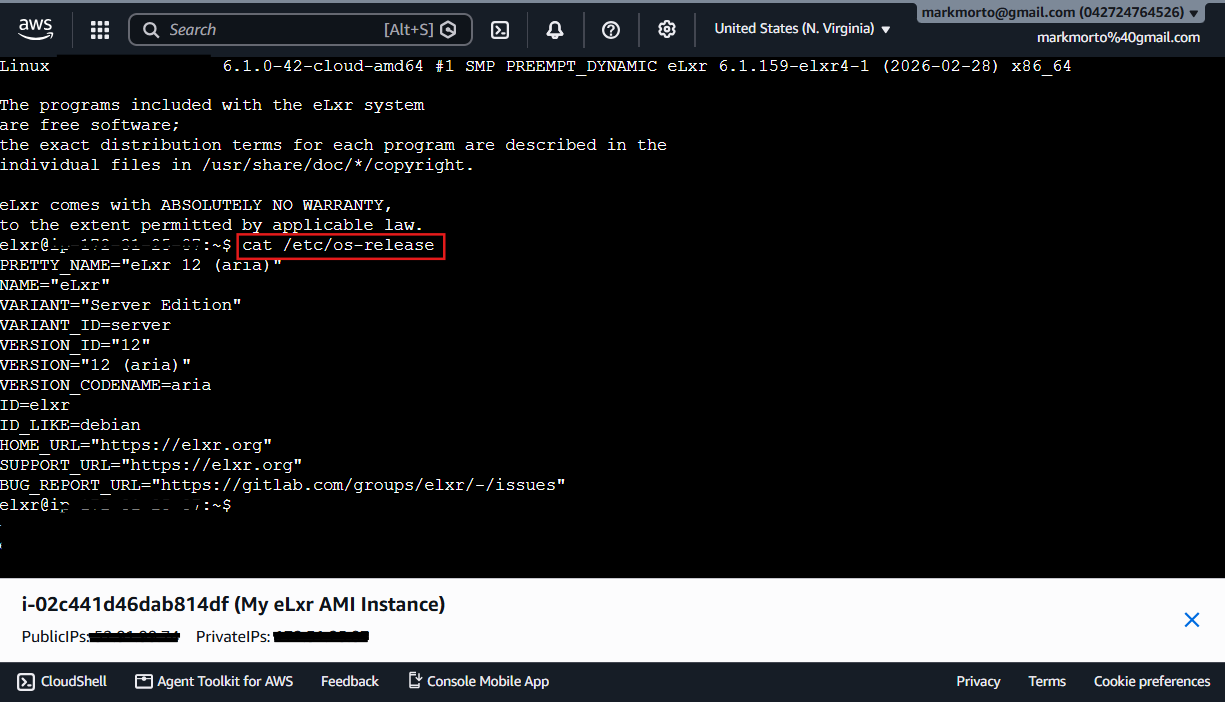Click the Console Mobile App phone icon
The width and height of the screenshot is (1225, 702).
[x=415, y=681]
